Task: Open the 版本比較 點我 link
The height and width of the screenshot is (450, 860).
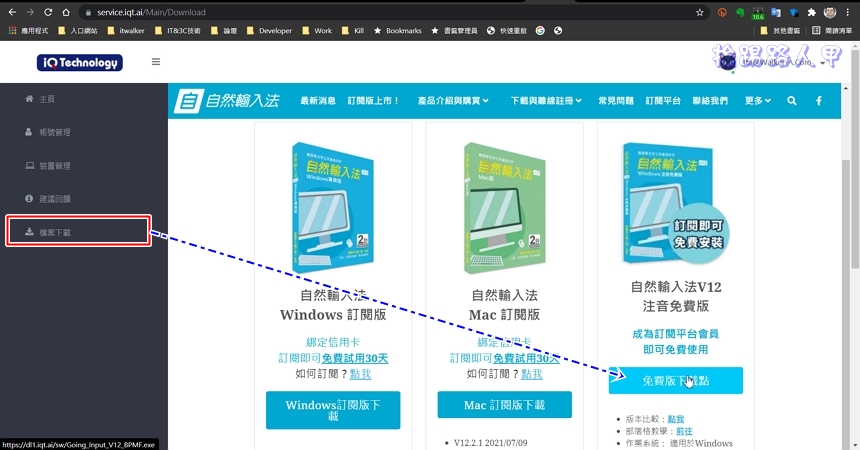Action: (x=676, y=419)
